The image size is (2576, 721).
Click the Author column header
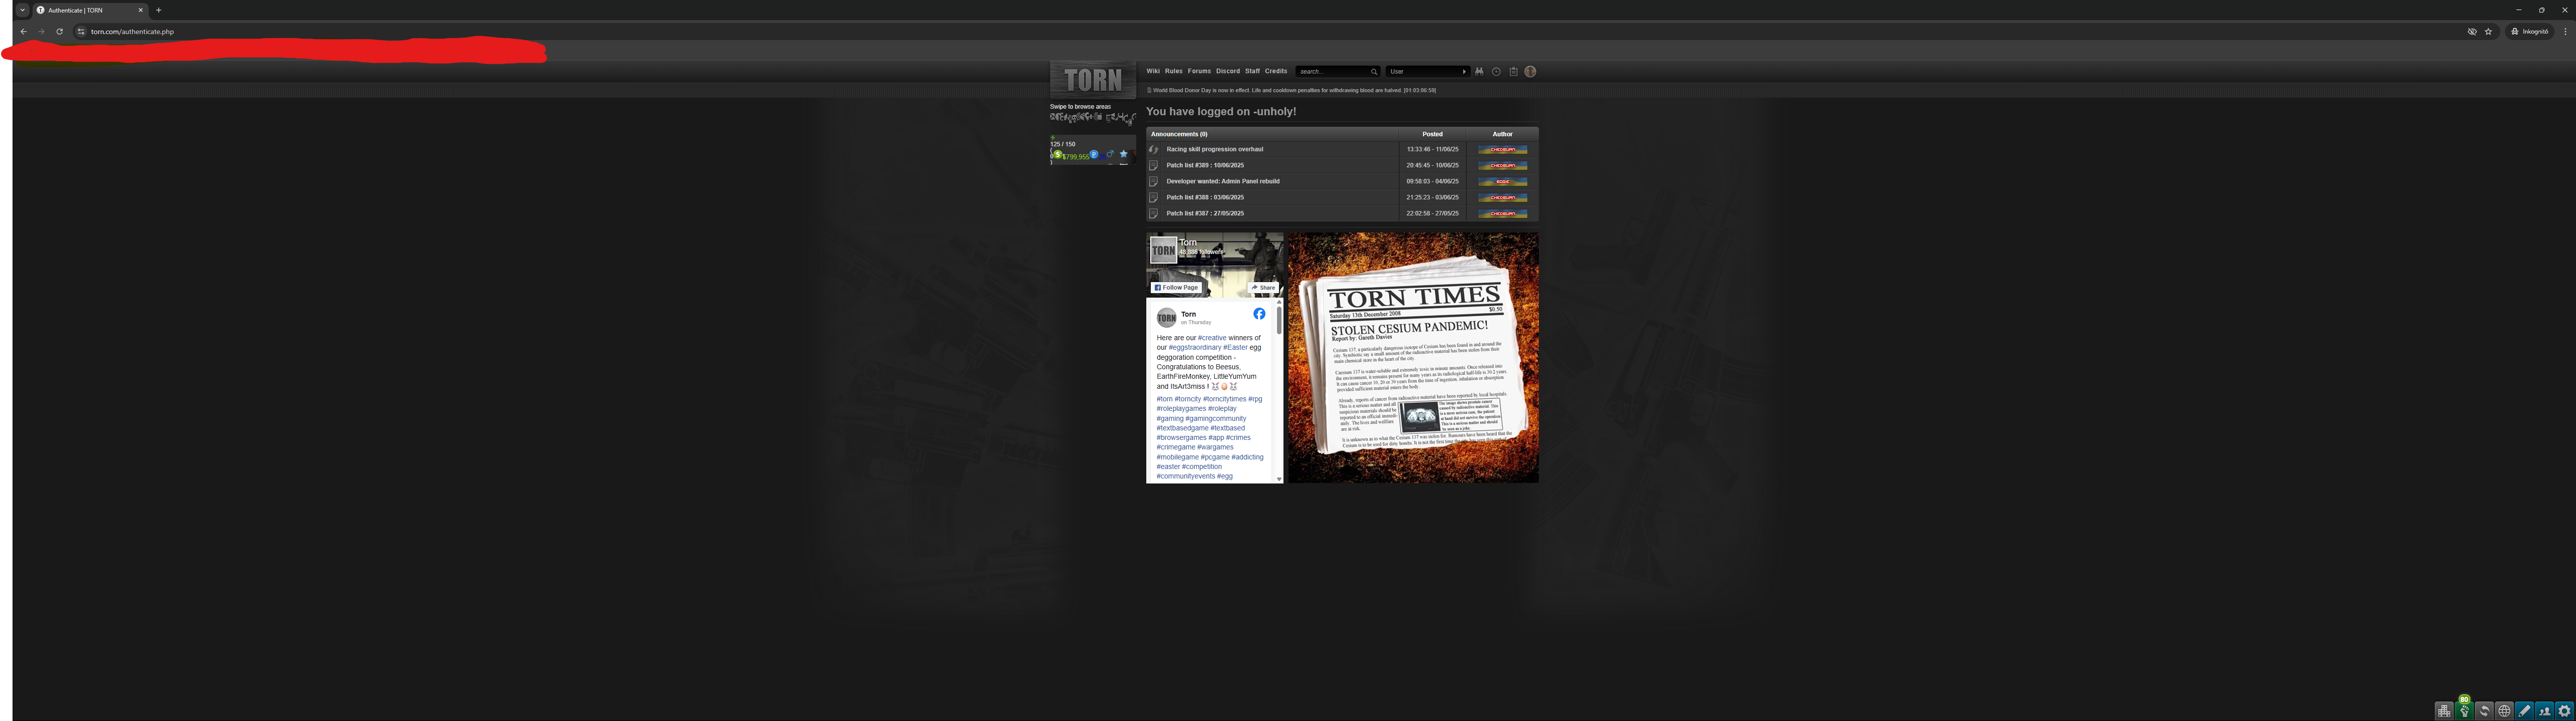click(x=1503, y=134)
